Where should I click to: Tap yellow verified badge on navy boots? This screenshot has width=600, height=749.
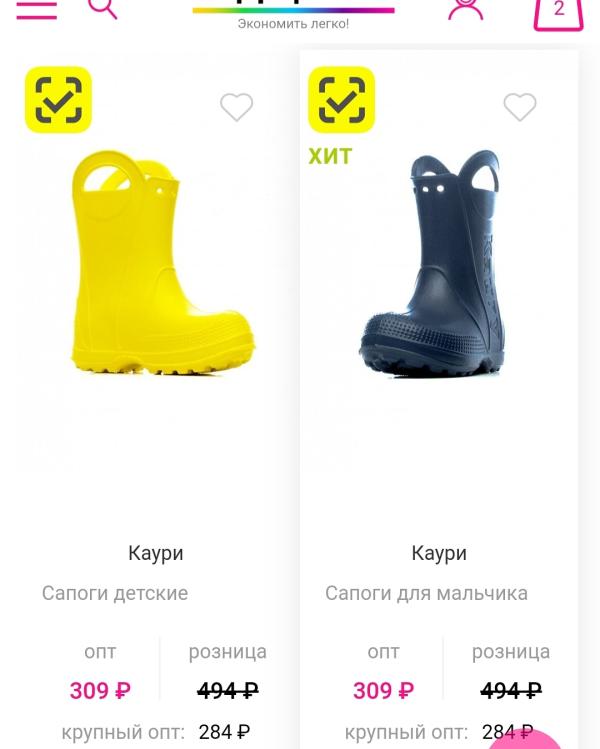[x=342, y=99]
